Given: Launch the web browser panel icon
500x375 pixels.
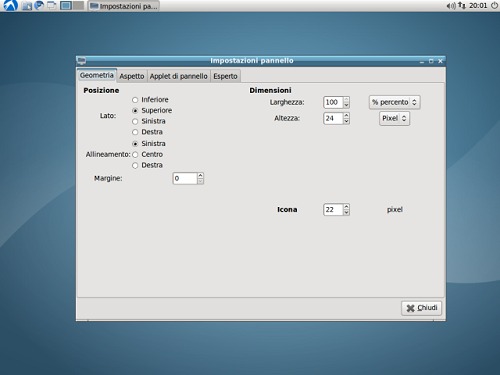Looking at the screenshot, I should pos(39,5).
